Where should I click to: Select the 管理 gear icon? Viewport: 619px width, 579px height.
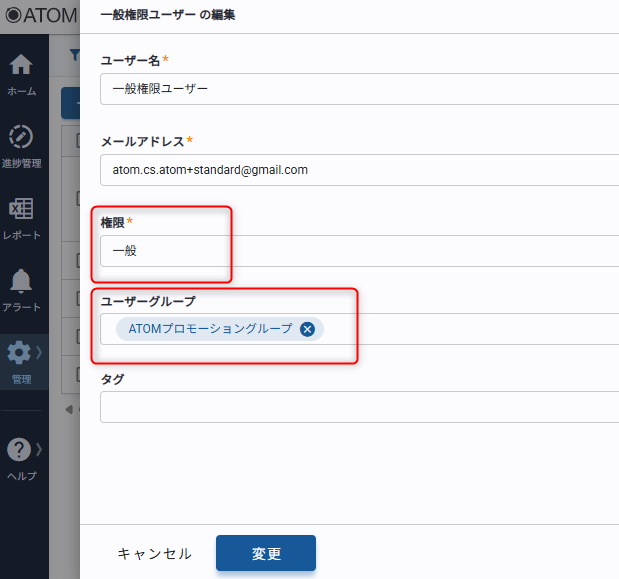18,353
